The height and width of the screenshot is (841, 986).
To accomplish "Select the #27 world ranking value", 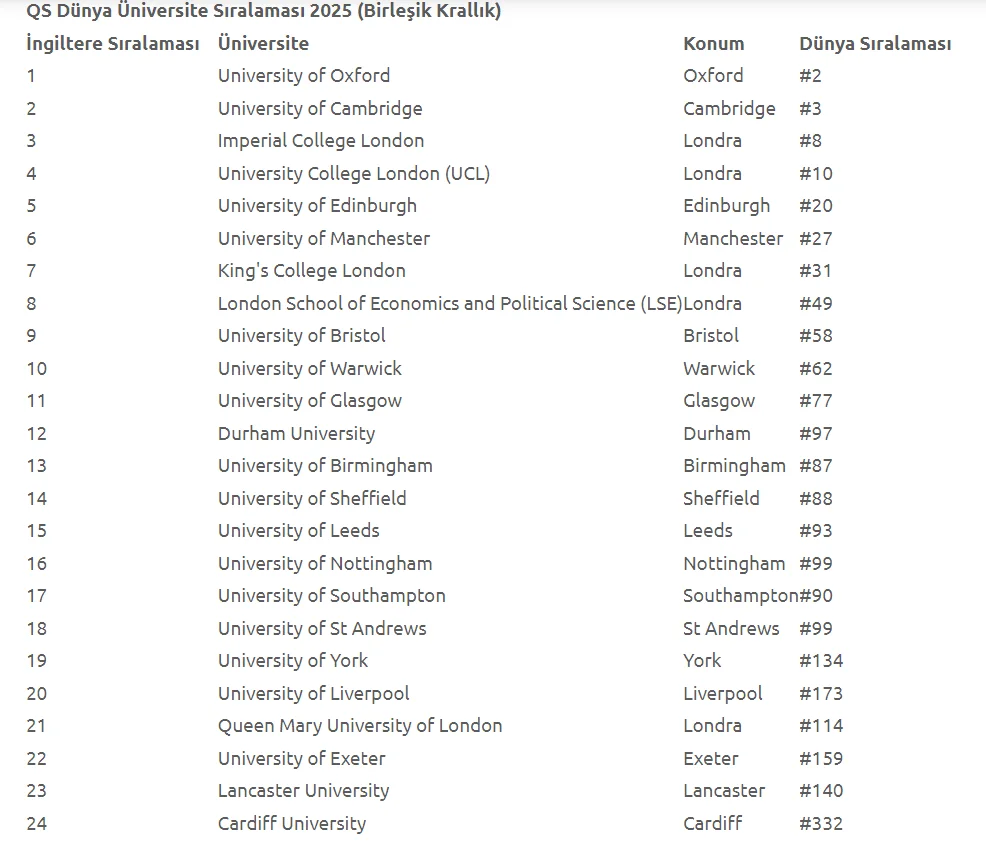I will coord(816,239).
